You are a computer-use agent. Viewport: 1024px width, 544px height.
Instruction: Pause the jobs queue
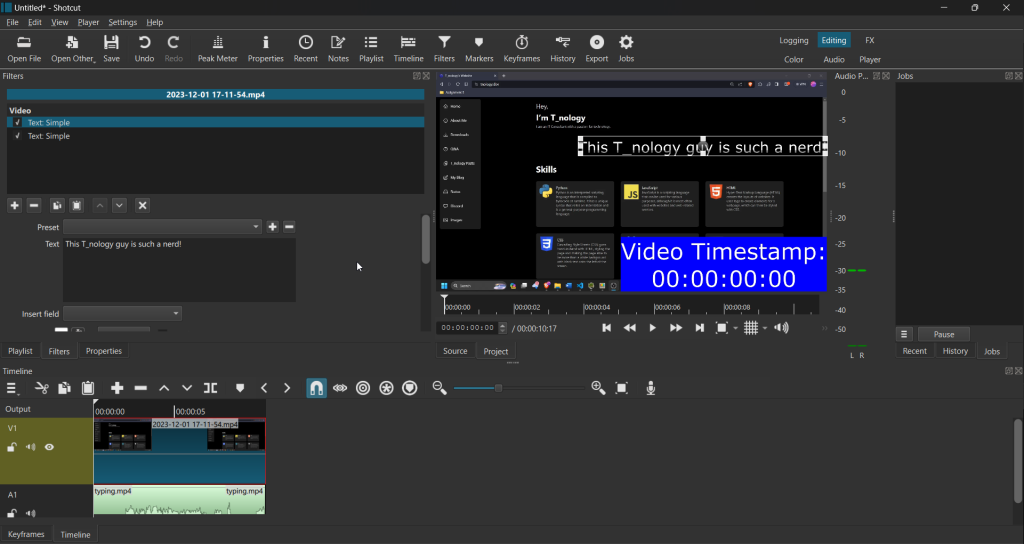coord(944,334)
